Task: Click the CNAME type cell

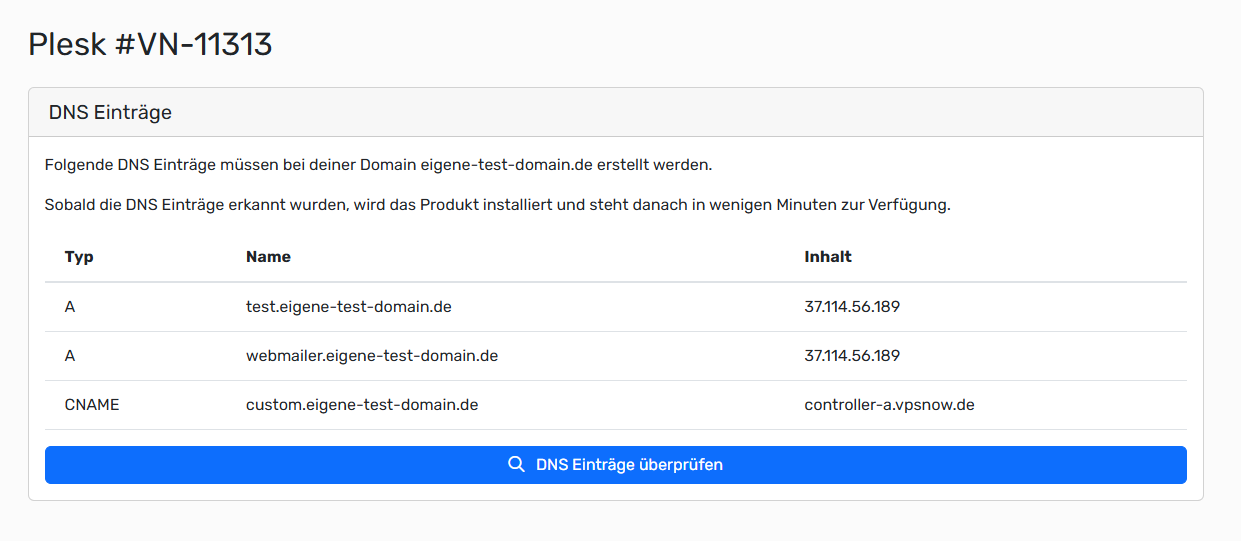Action: point(92,405)
